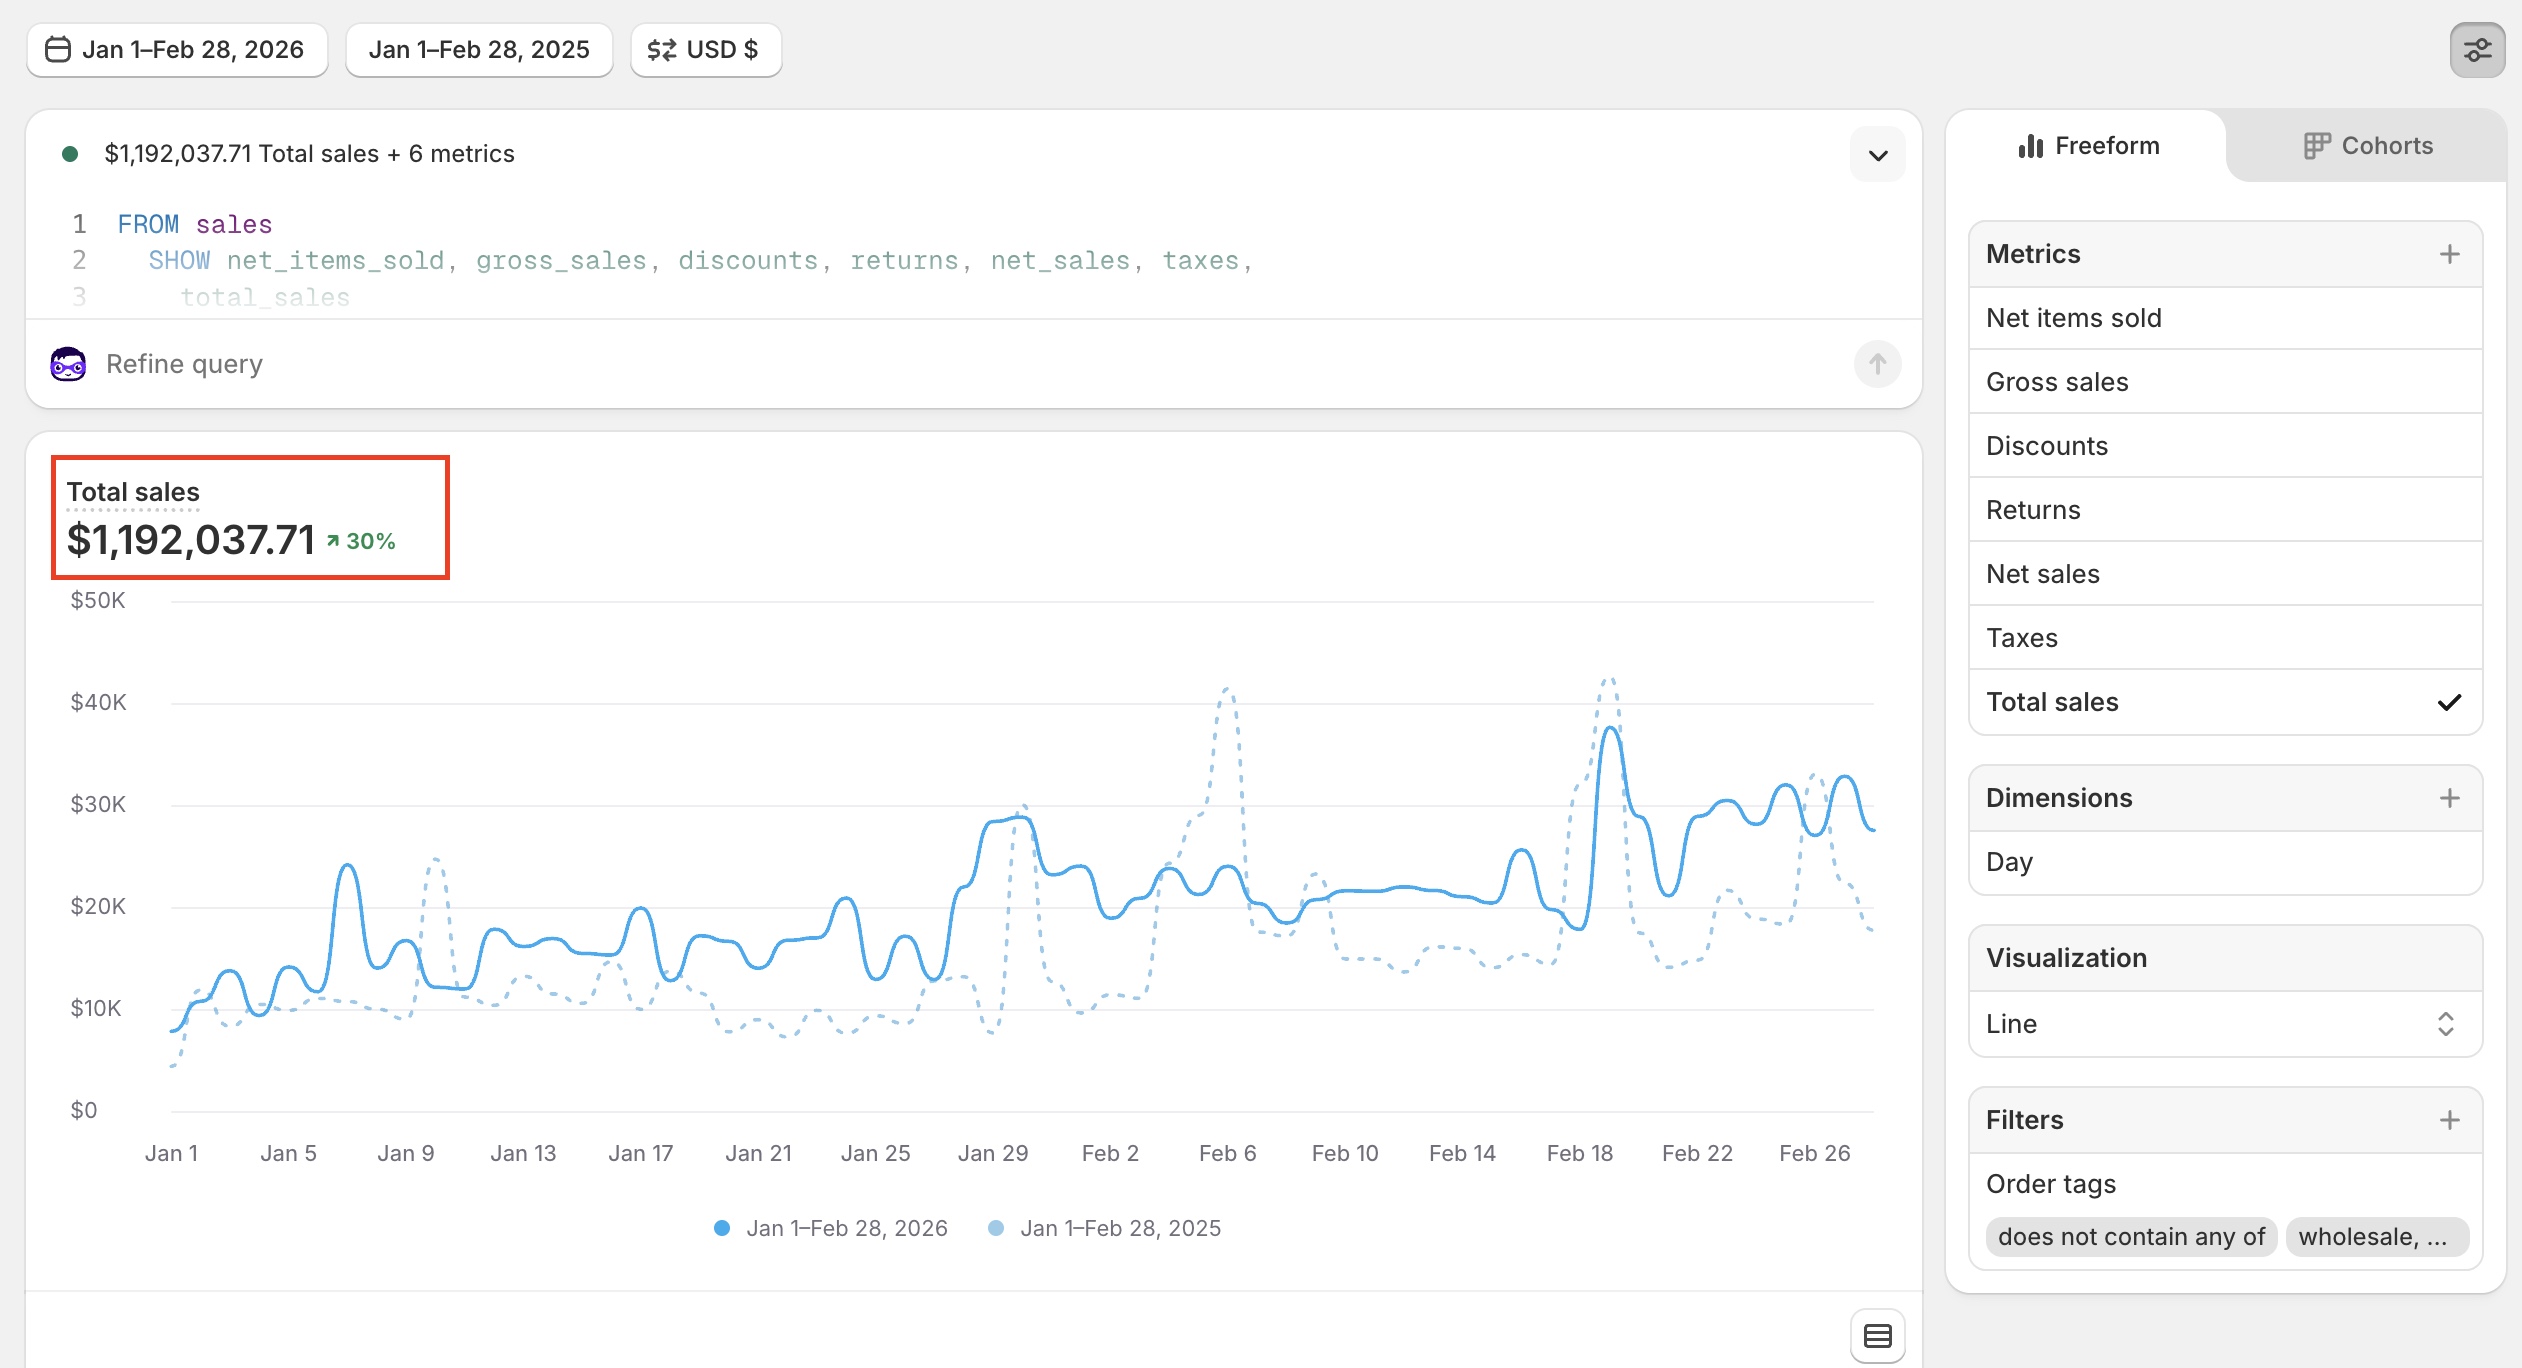Open the Line visualization dropdown
Screen dimensions: 2522x1368
(2225, 1024)
